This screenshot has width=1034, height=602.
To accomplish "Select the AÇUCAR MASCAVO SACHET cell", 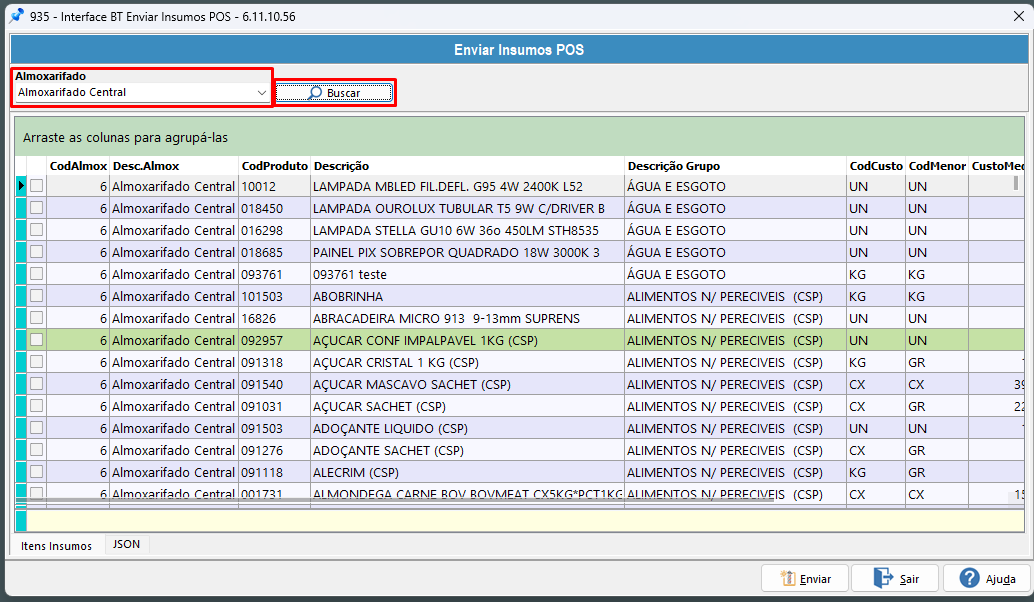I will [x=467, y=384].
